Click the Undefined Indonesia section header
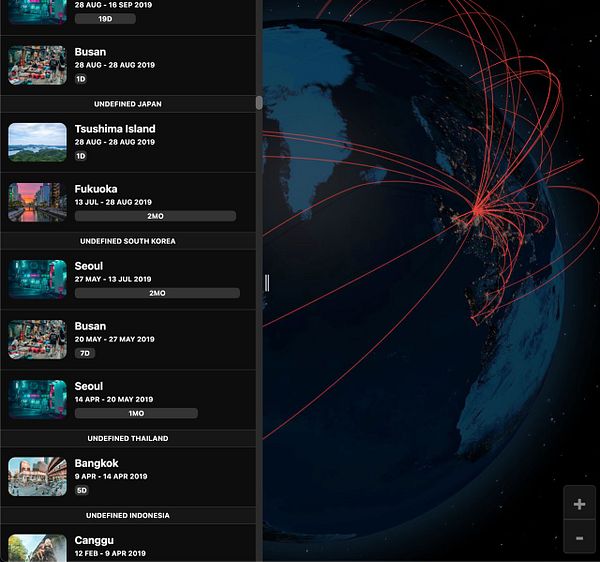 128,515
